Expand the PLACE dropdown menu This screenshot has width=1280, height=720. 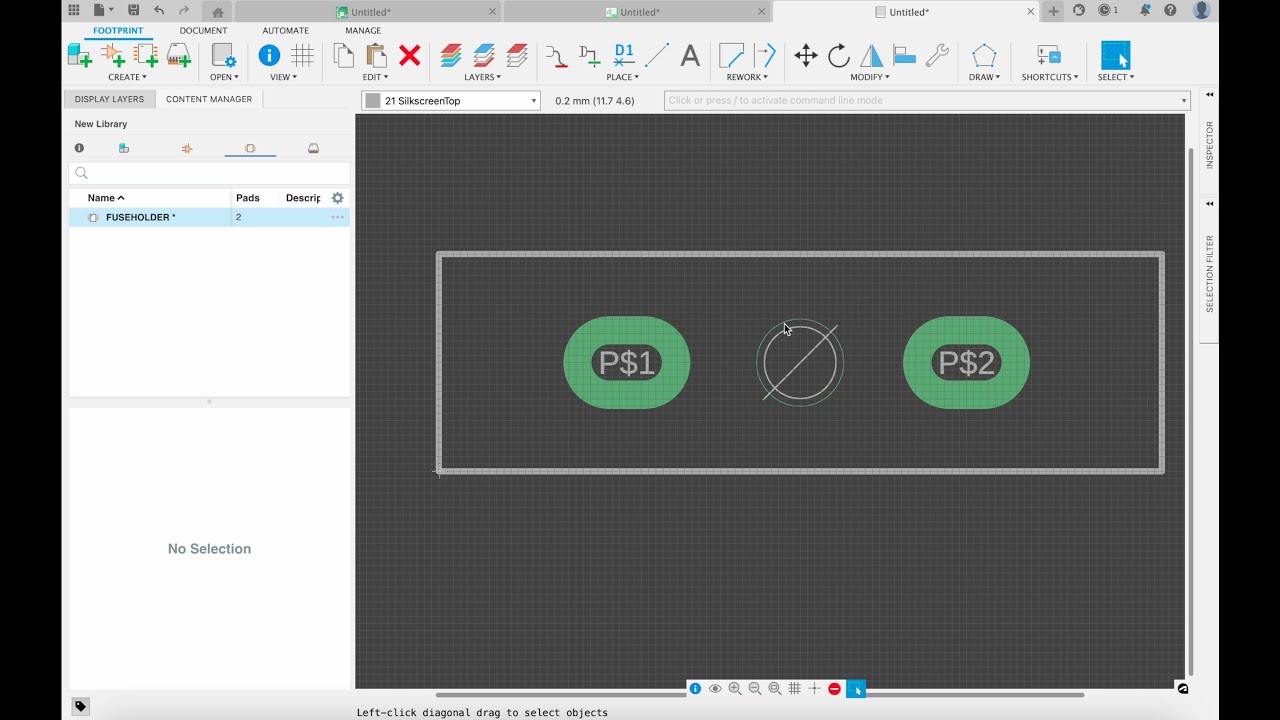tap(622, 77)
